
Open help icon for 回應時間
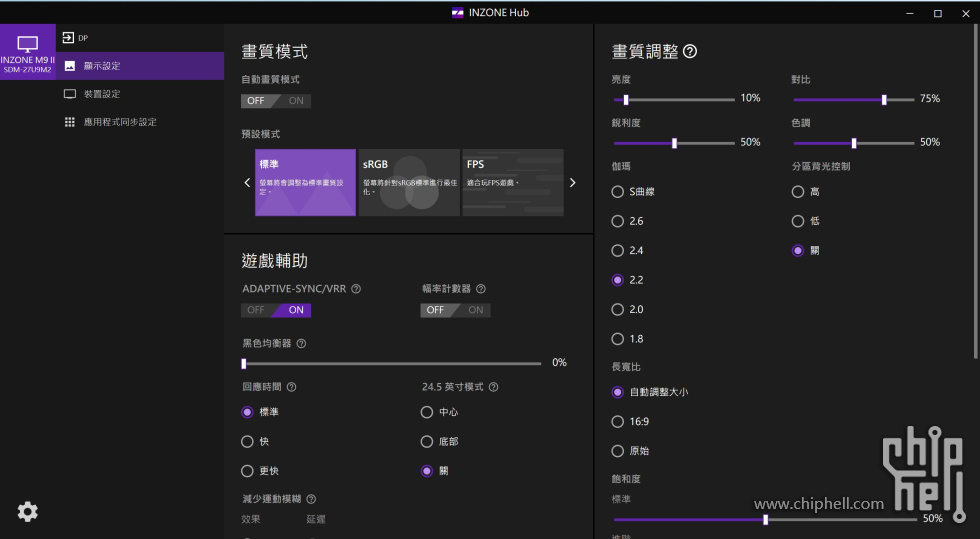tap(291, 387)
